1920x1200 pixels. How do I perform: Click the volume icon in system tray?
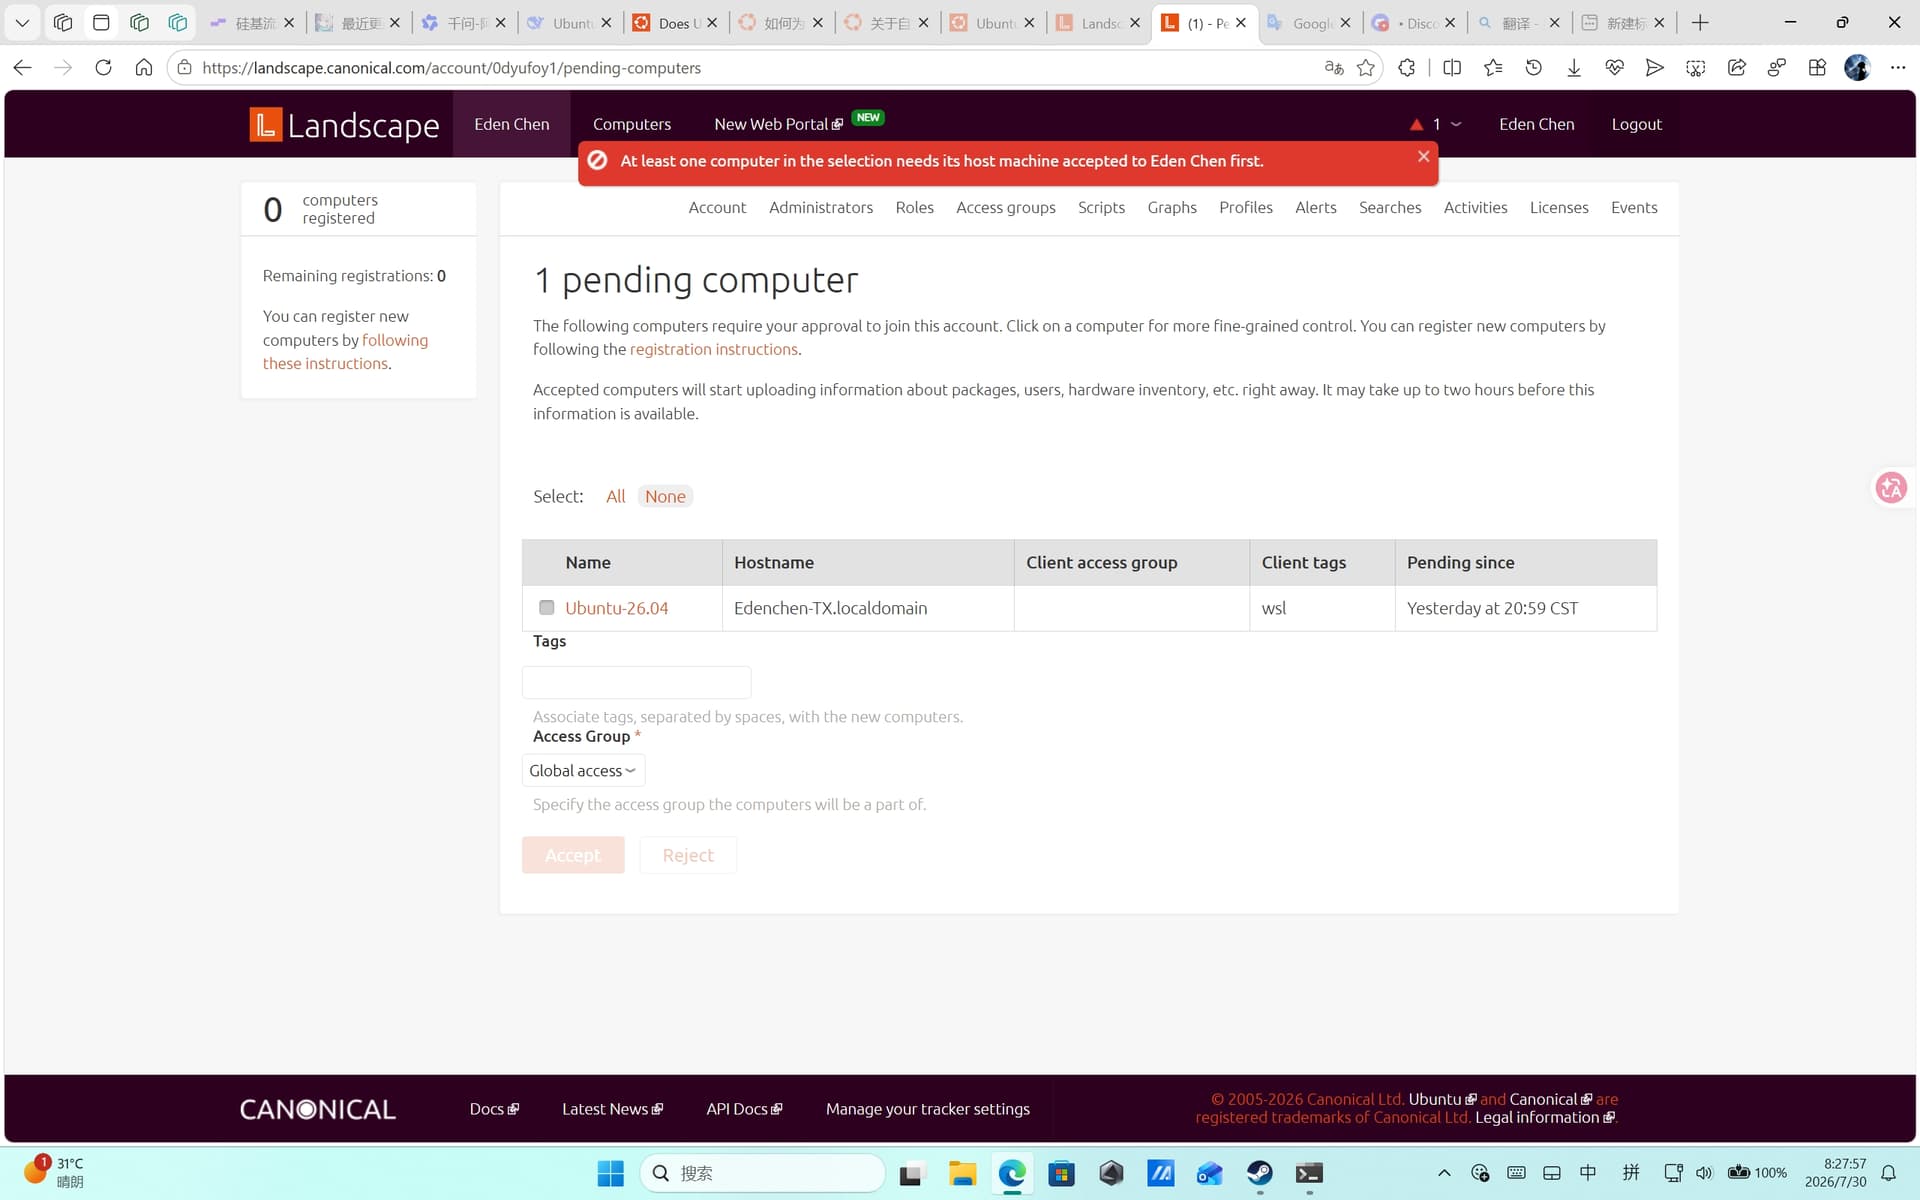[x=1704, y=1173]
